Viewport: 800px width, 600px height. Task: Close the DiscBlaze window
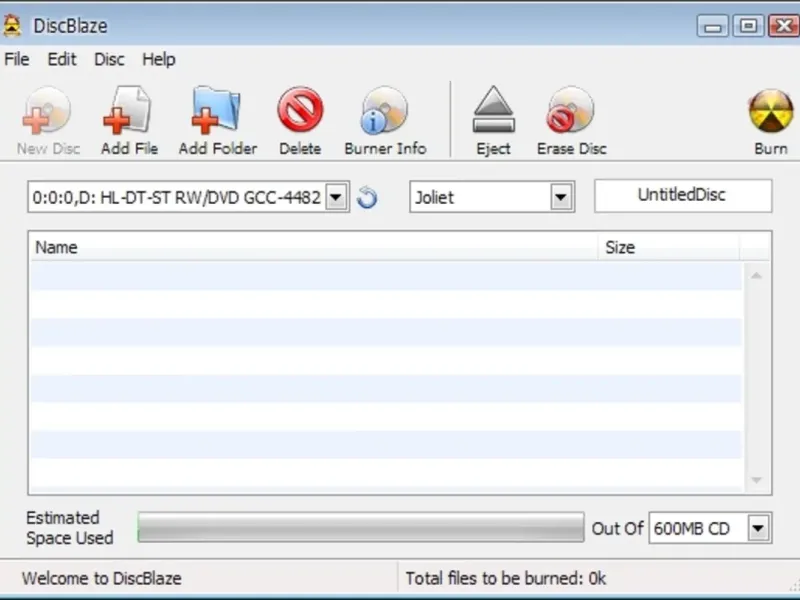(x=784, y=26)
